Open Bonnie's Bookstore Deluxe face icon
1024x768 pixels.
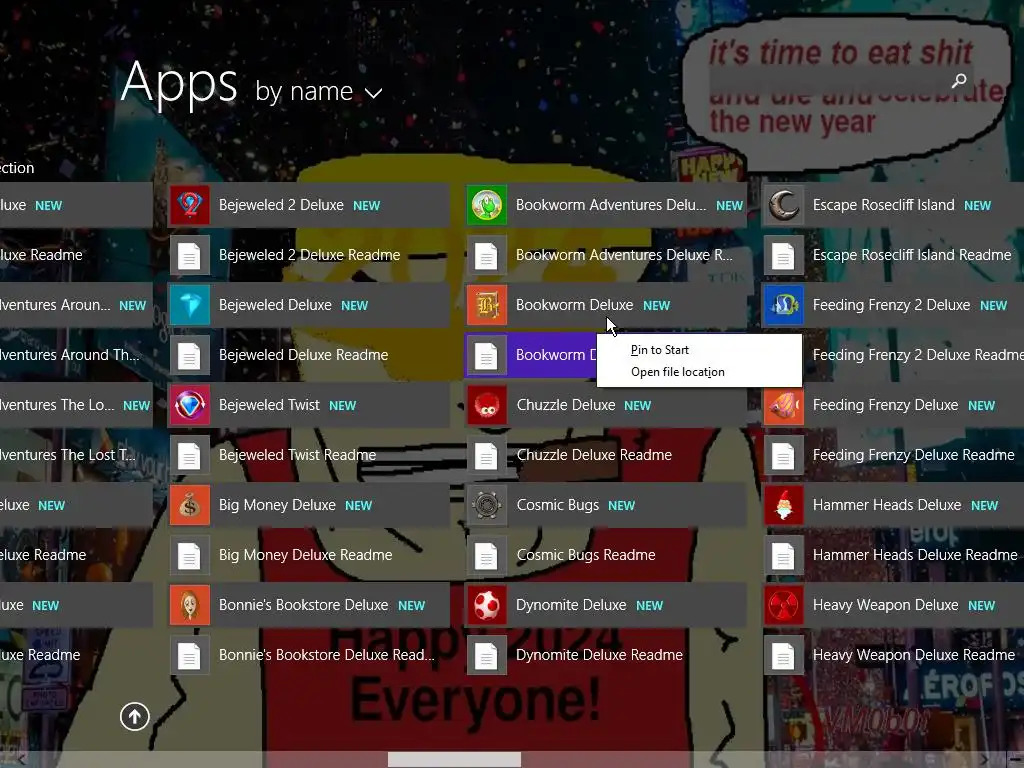tap(189, 605)
